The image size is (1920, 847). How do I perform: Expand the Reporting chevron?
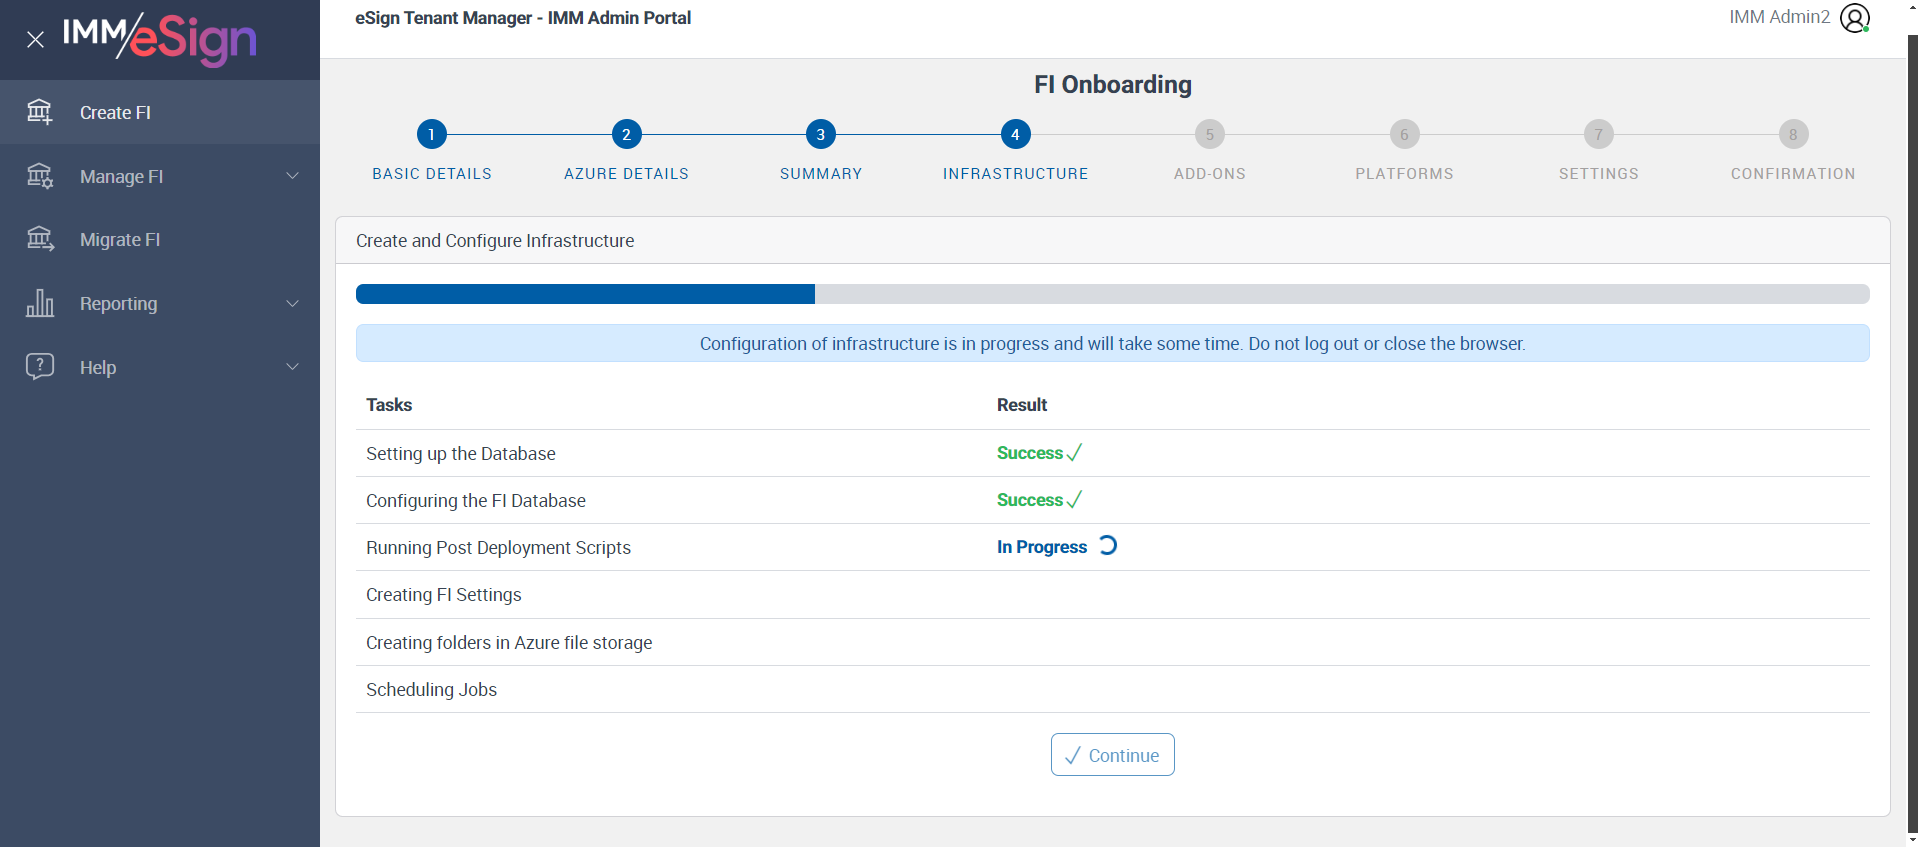pos(293,303)
